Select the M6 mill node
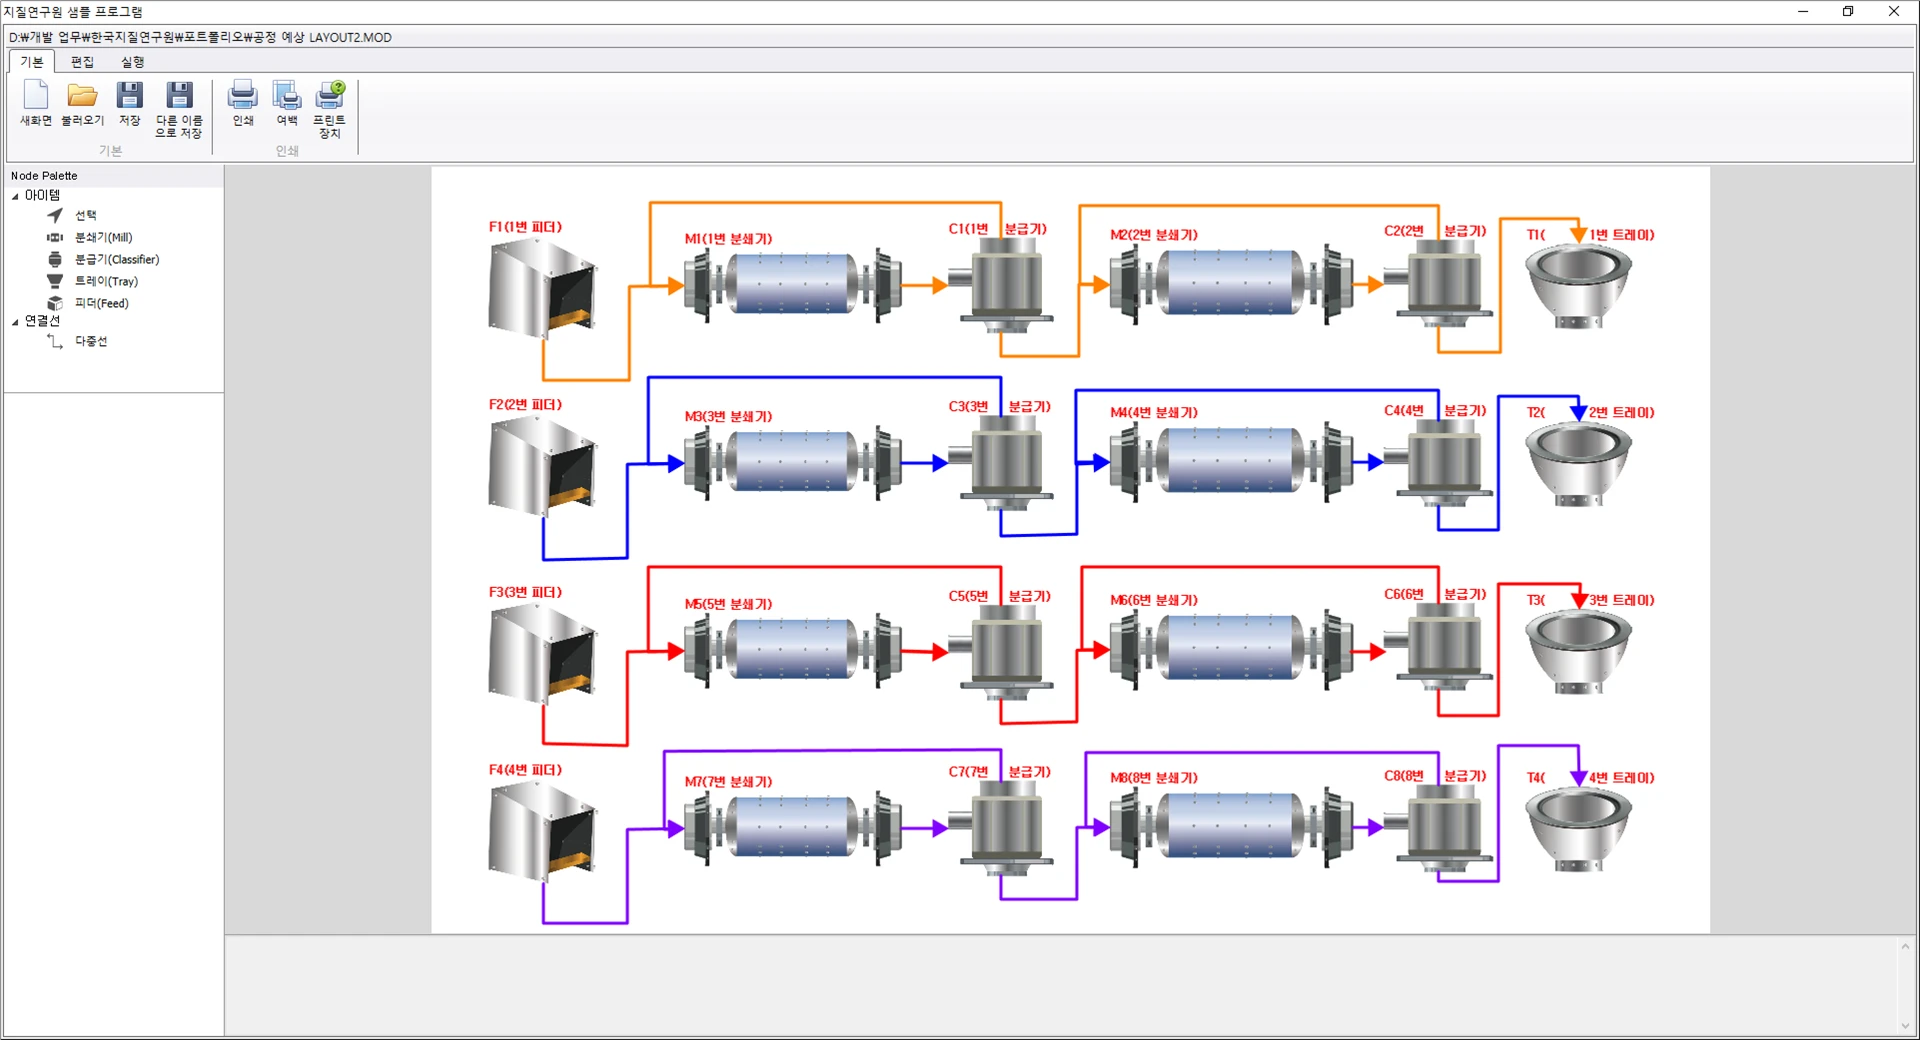The height and width of the screenshot is (1040, 1920). [1233, 650]
